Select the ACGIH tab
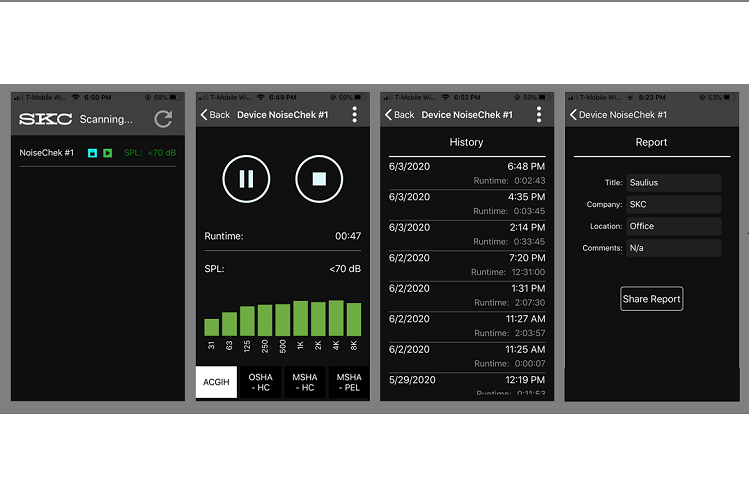Image resolution: width=750 pixels, height=500 pixels. tap(216, 382)
